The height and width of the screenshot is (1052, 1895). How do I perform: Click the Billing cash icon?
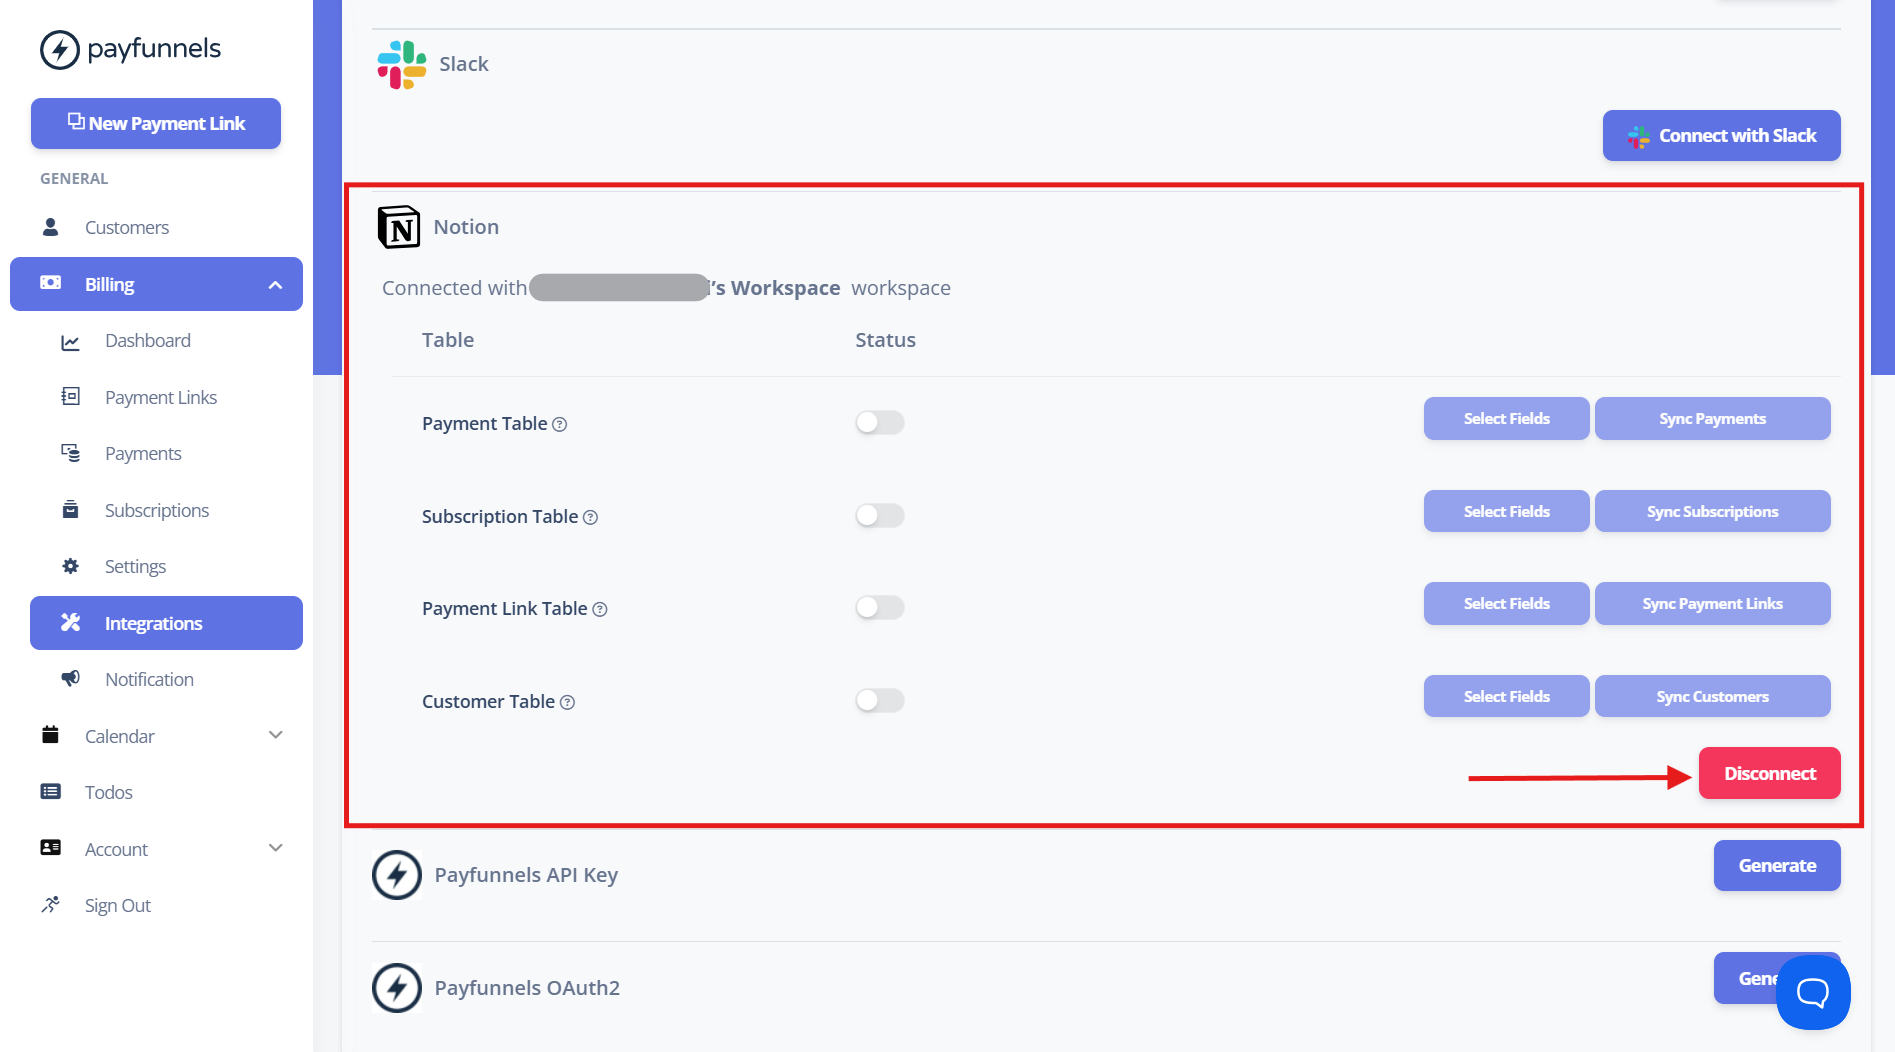(x=50, y=283)
